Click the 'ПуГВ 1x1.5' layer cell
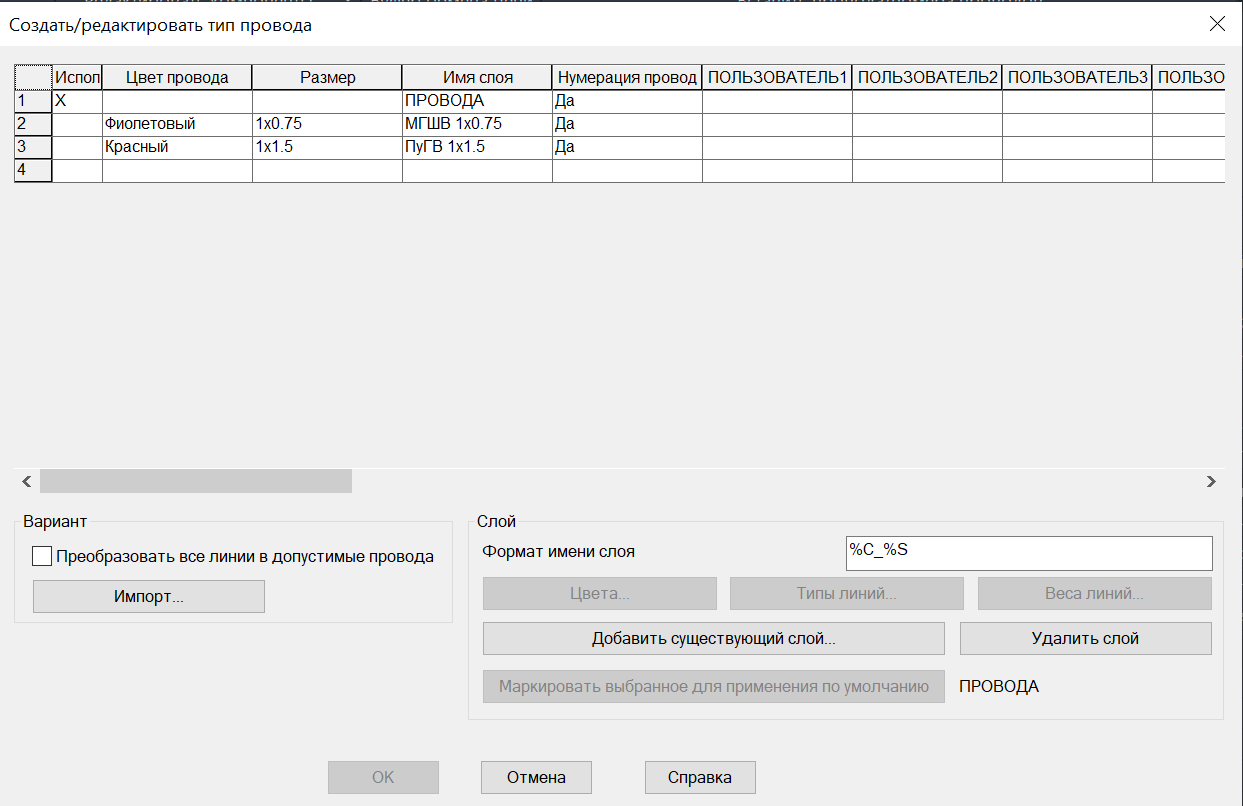Screen dimensions: 1243x806 (477, 147)
